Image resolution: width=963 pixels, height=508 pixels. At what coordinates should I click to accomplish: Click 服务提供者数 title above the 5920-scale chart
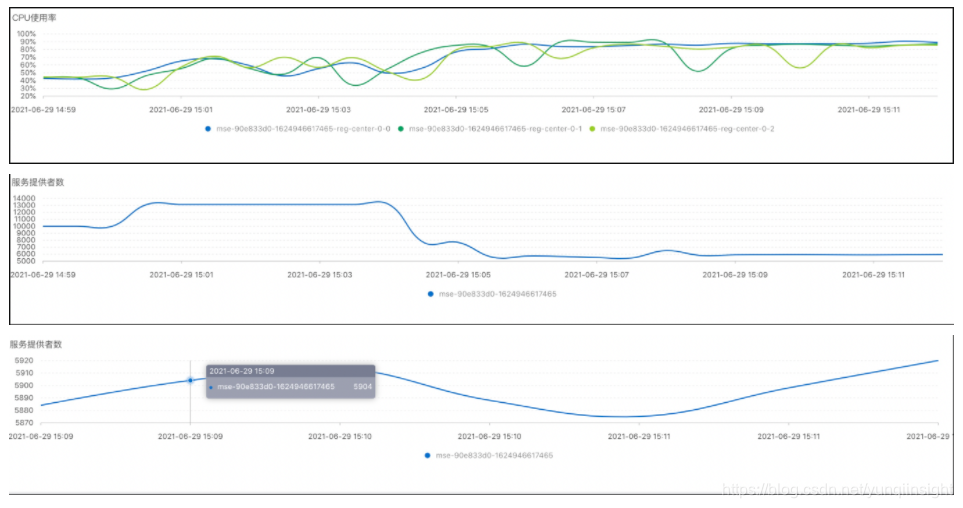[x=36, y=345]
